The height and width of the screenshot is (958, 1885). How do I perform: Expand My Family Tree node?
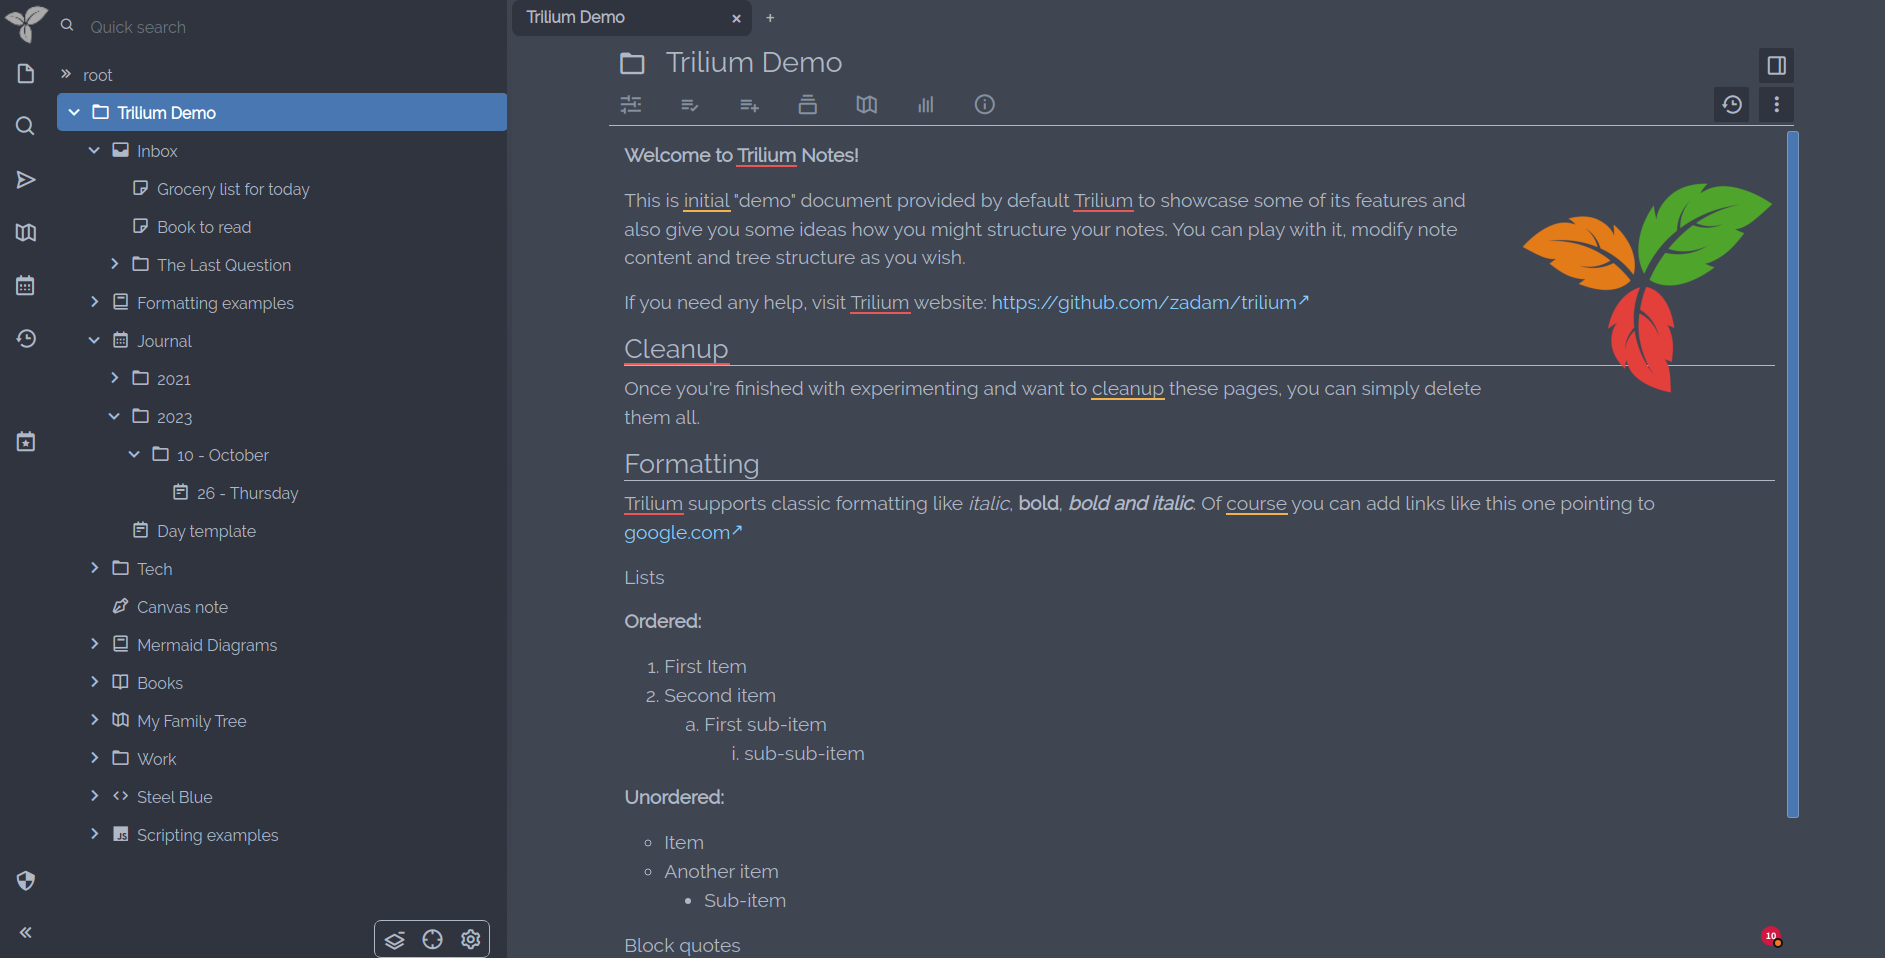94,720
